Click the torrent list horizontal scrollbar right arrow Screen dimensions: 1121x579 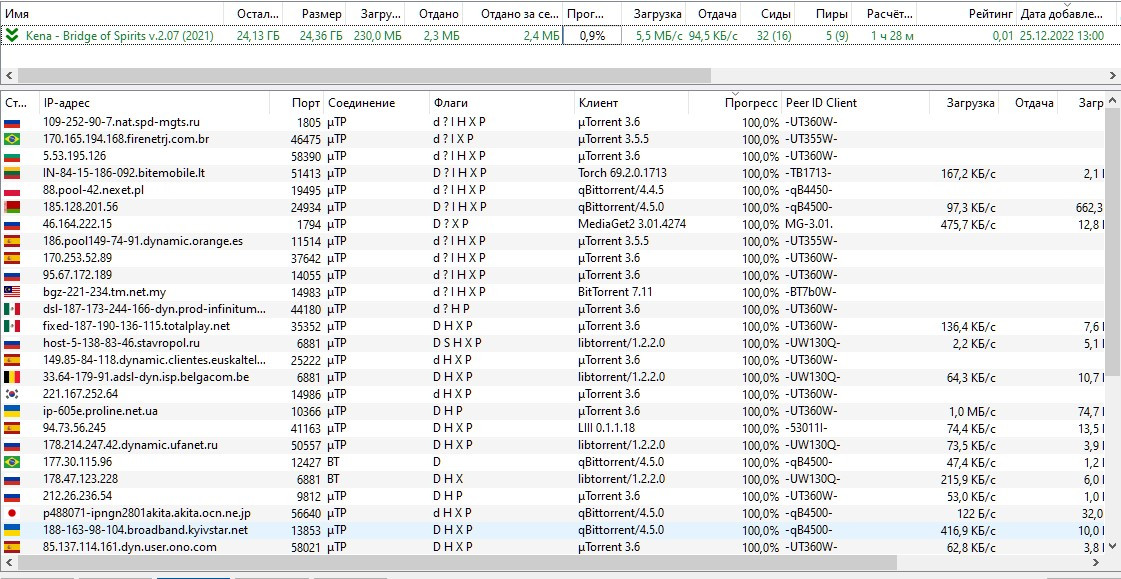tap(1112, 76)
